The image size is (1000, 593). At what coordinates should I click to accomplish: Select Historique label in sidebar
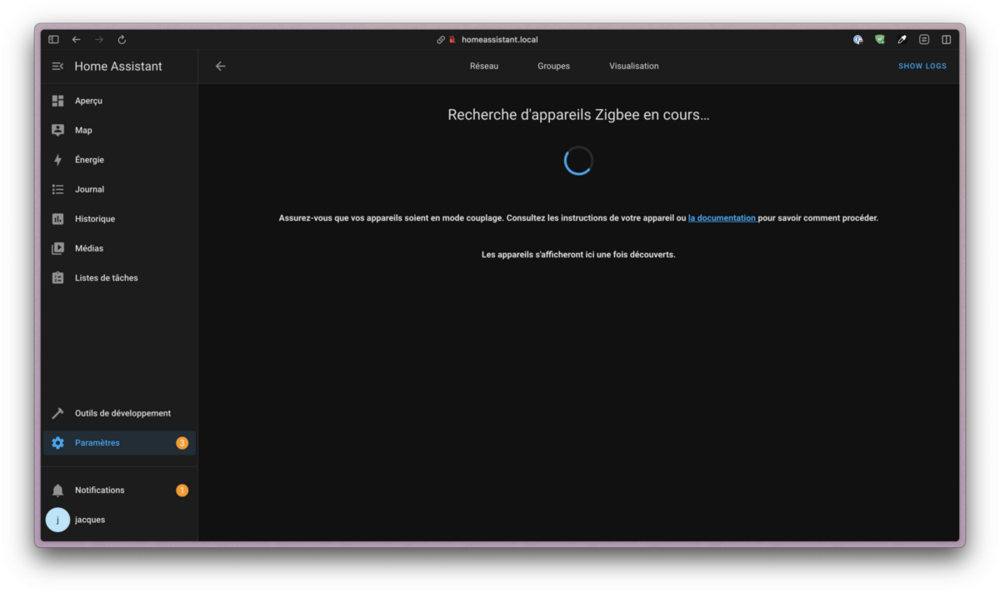click(95, 219)
